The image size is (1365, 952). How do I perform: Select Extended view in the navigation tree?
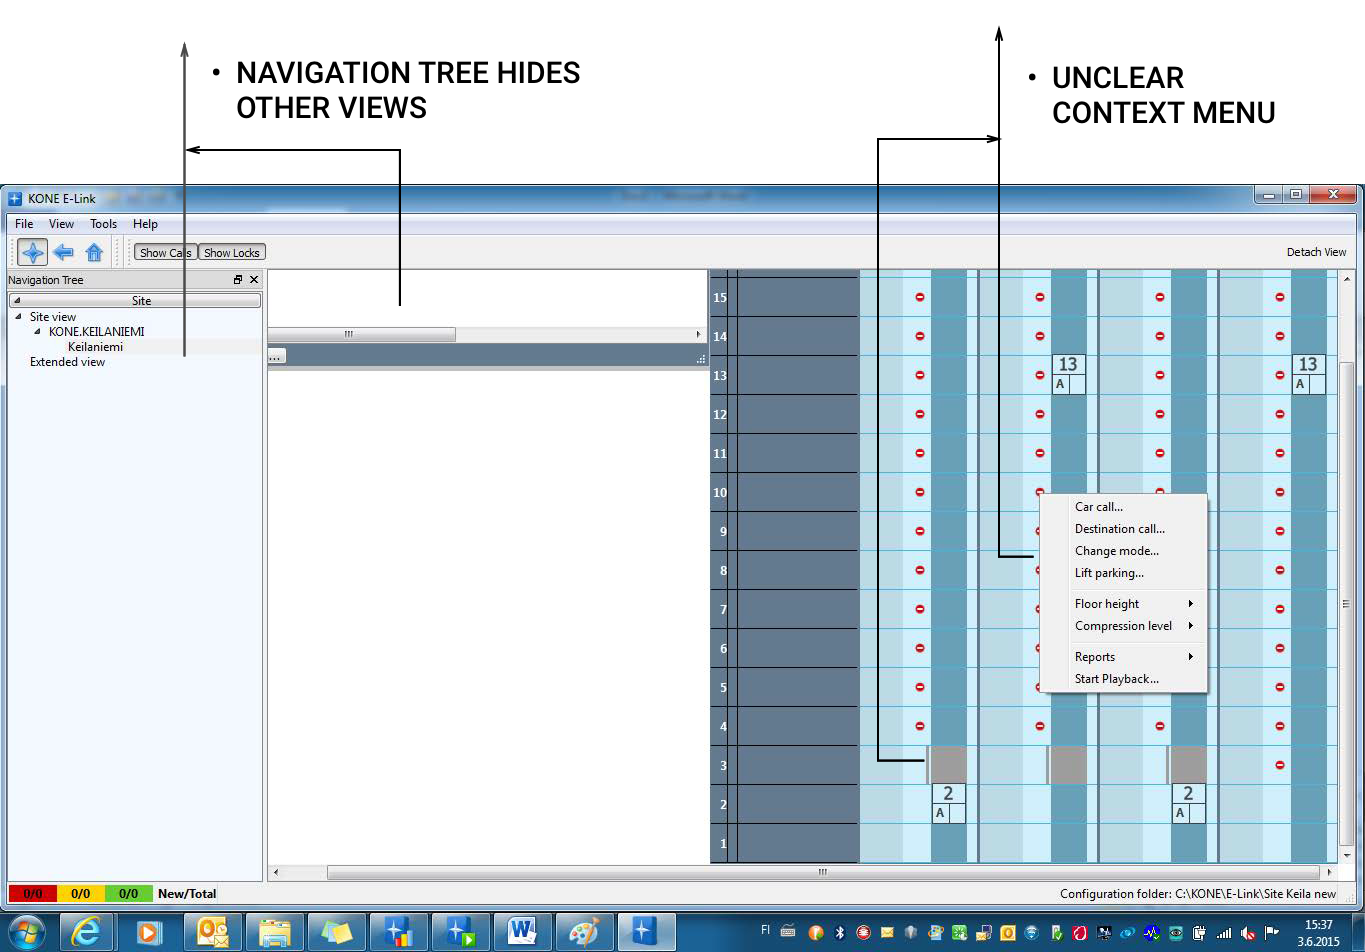pos(67,362)
